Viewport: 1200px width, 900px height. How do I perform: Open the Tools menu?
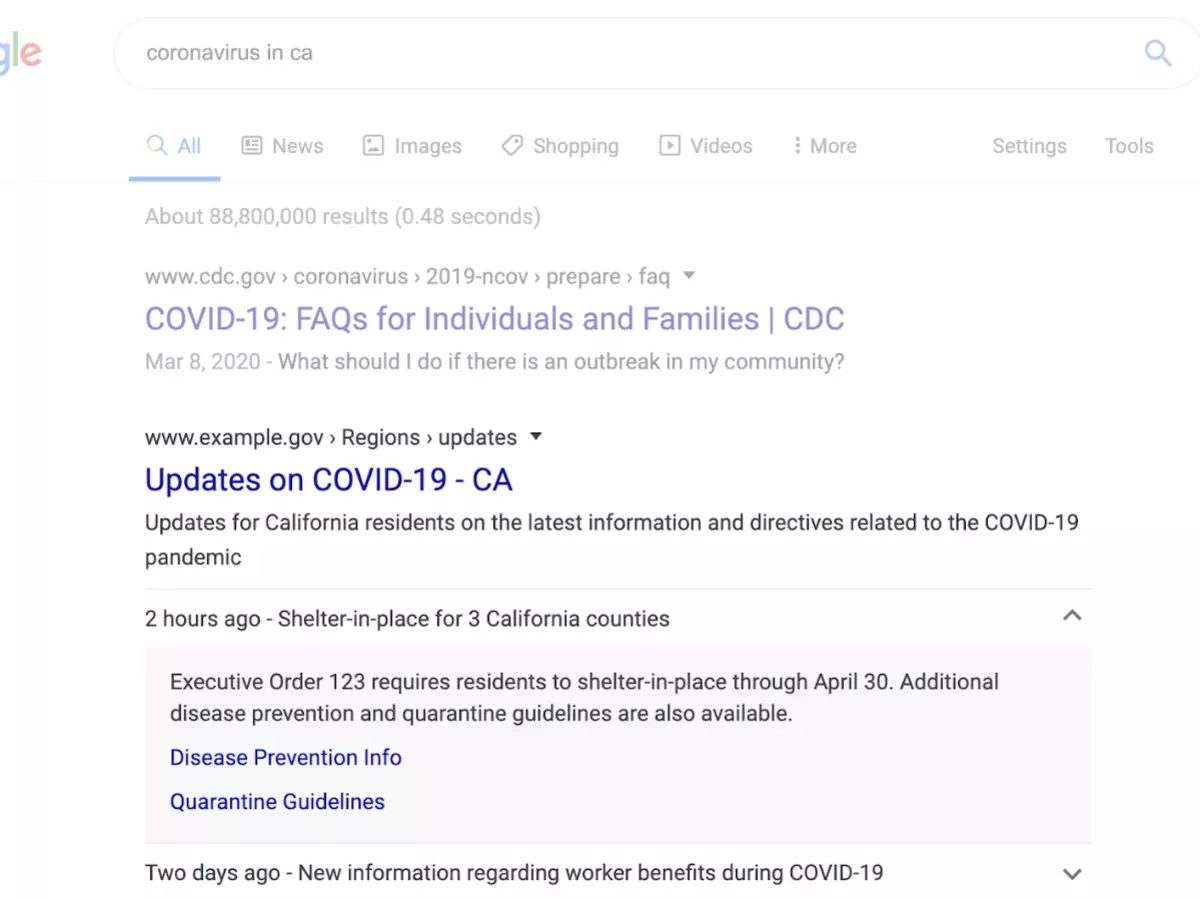[x=1128, y=145]
